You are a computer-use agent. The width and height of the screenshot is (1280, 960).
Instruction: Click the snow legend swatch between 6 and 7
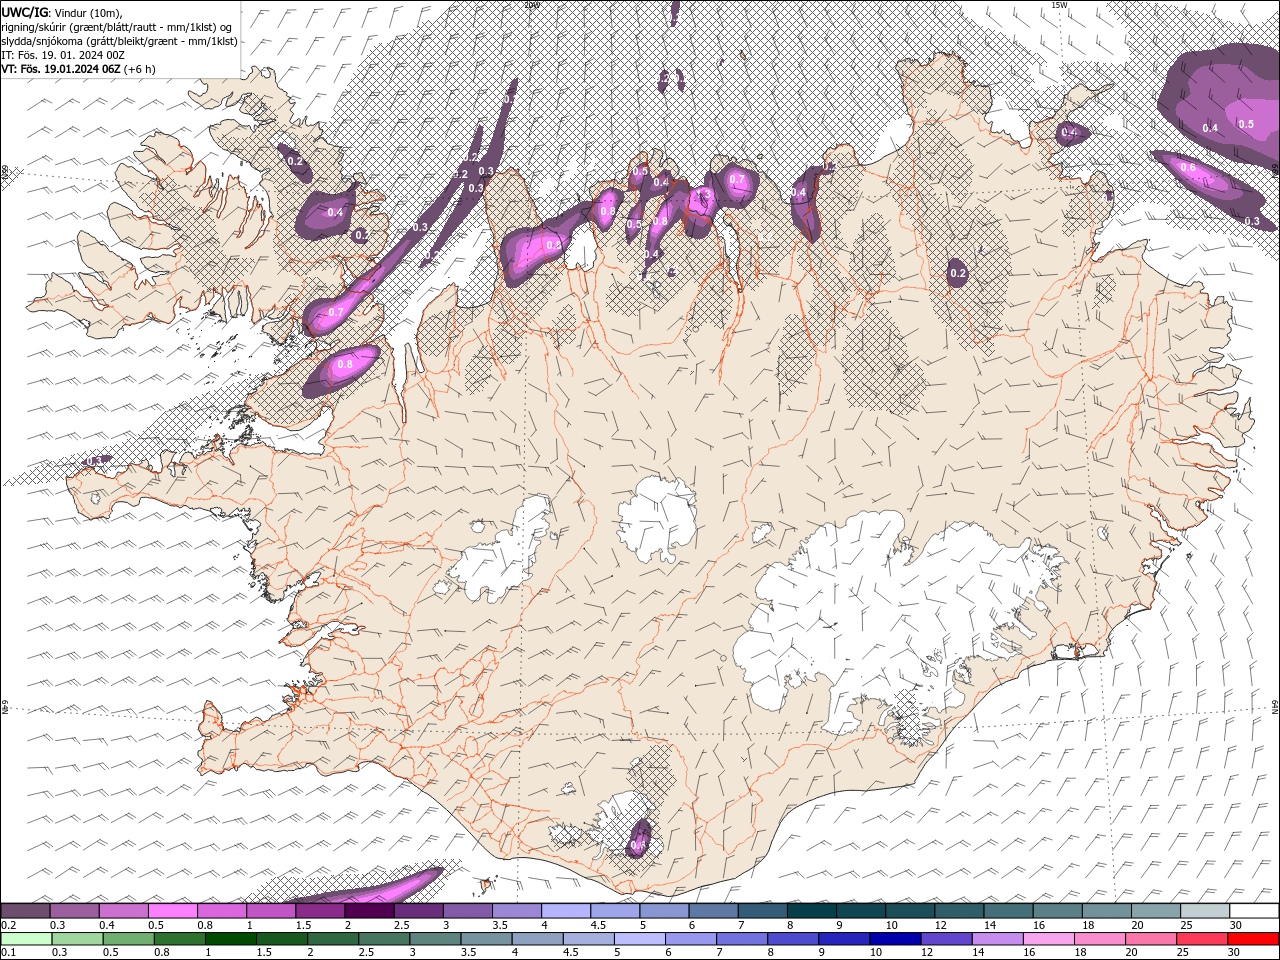713,911
